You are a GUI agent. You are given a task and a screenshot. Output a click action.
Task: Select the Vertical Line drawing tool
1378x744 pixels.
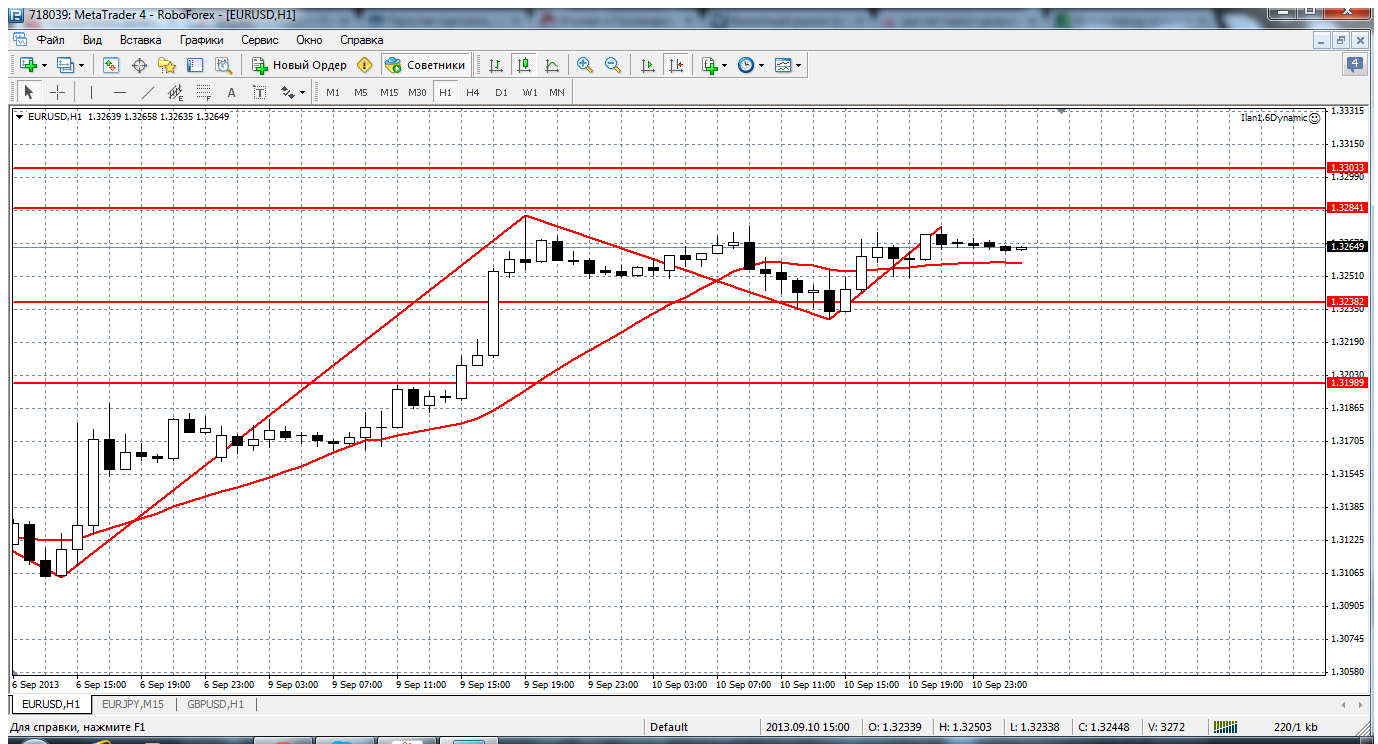(x=91, y=92)
